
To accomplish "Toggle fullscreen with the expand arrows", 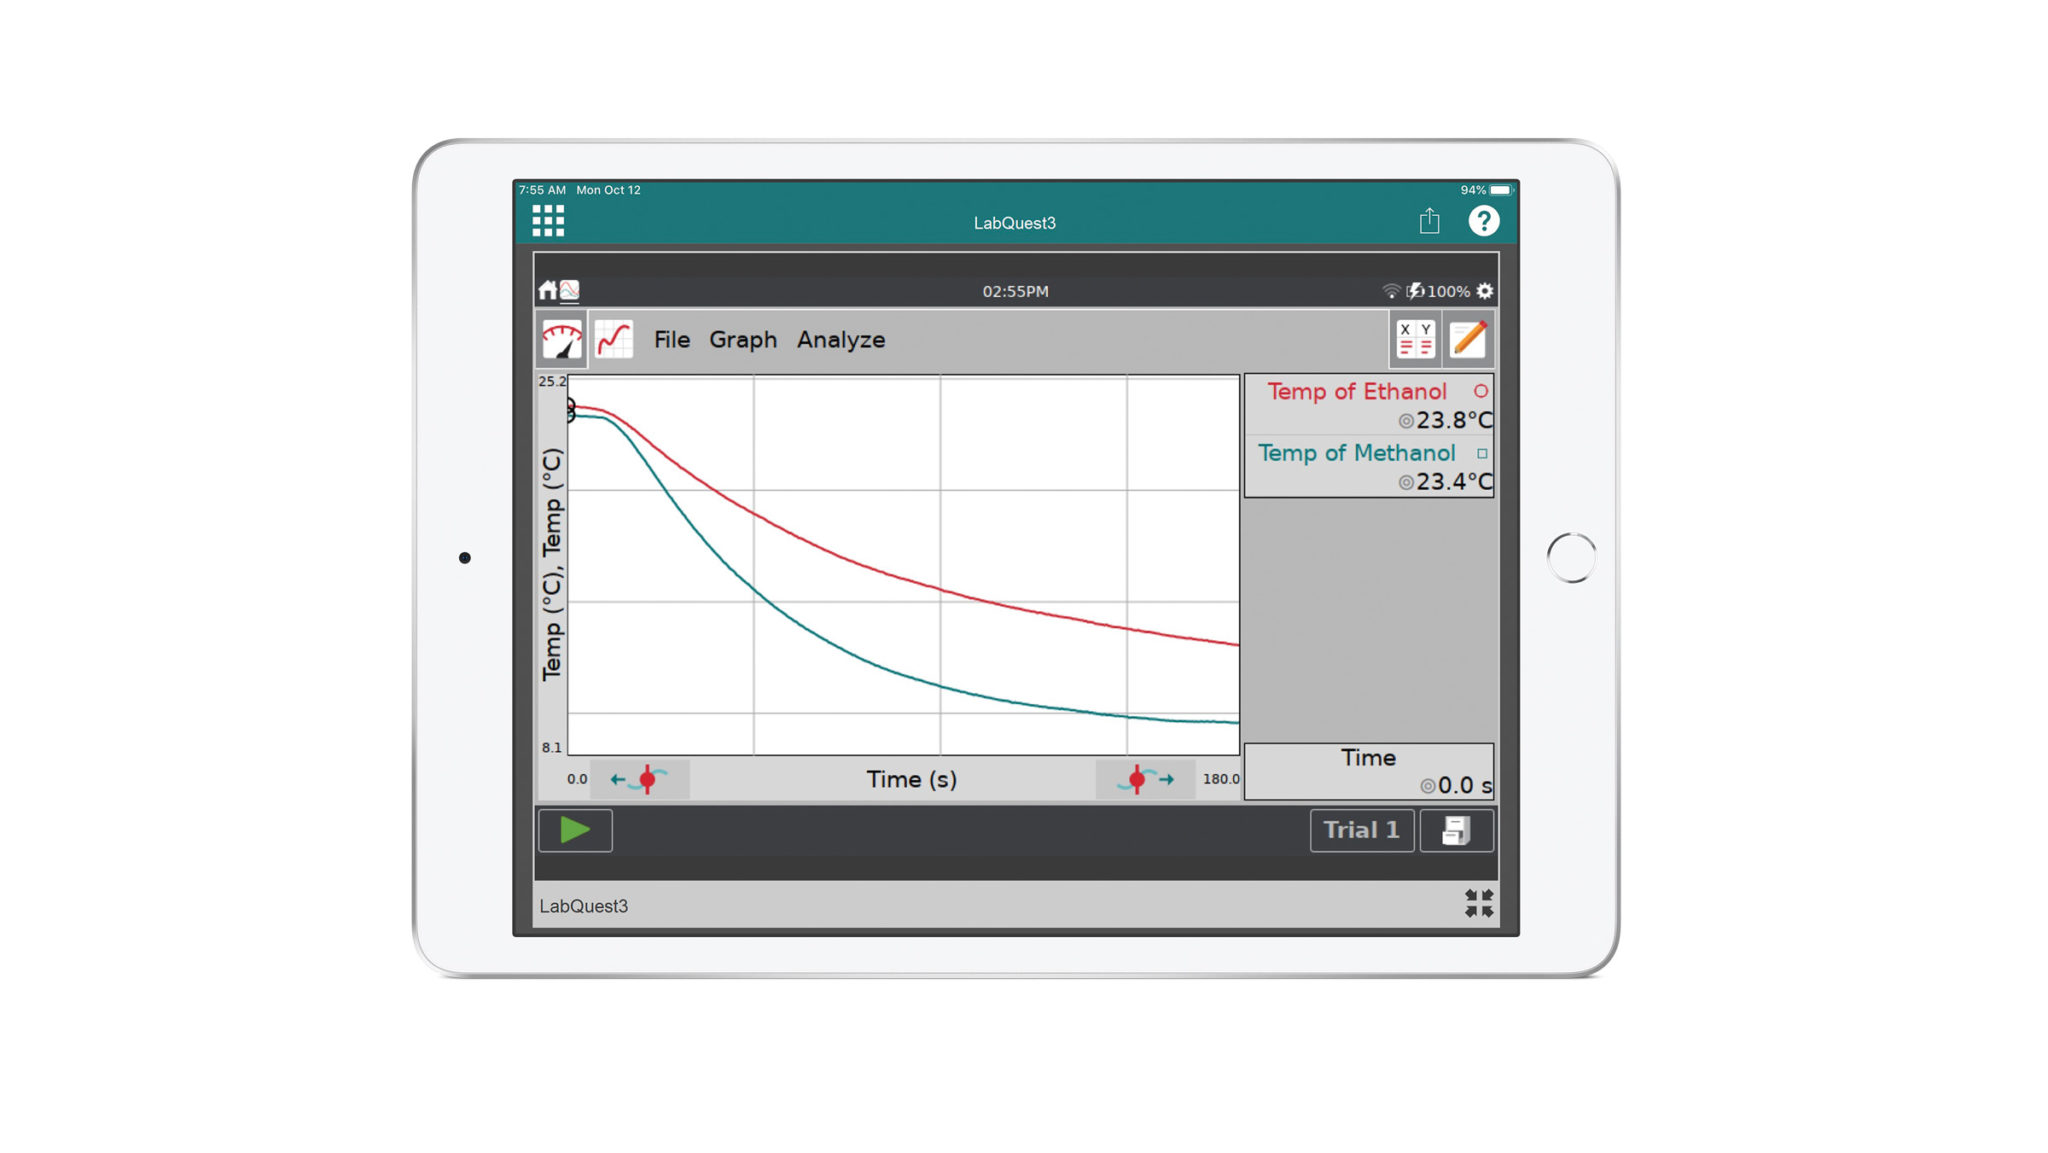I will pyautogui.click(x=1479, y=903).
